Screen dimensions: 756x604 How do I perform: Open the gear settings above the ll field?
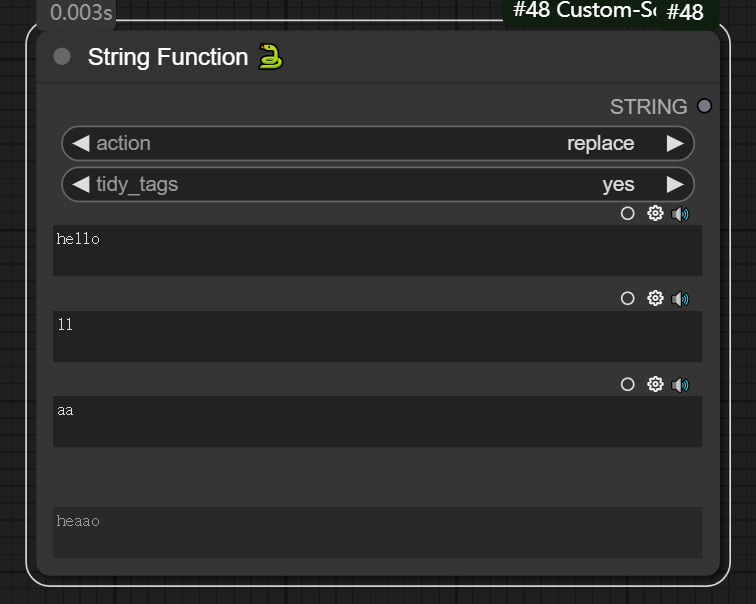coord(655,298)
